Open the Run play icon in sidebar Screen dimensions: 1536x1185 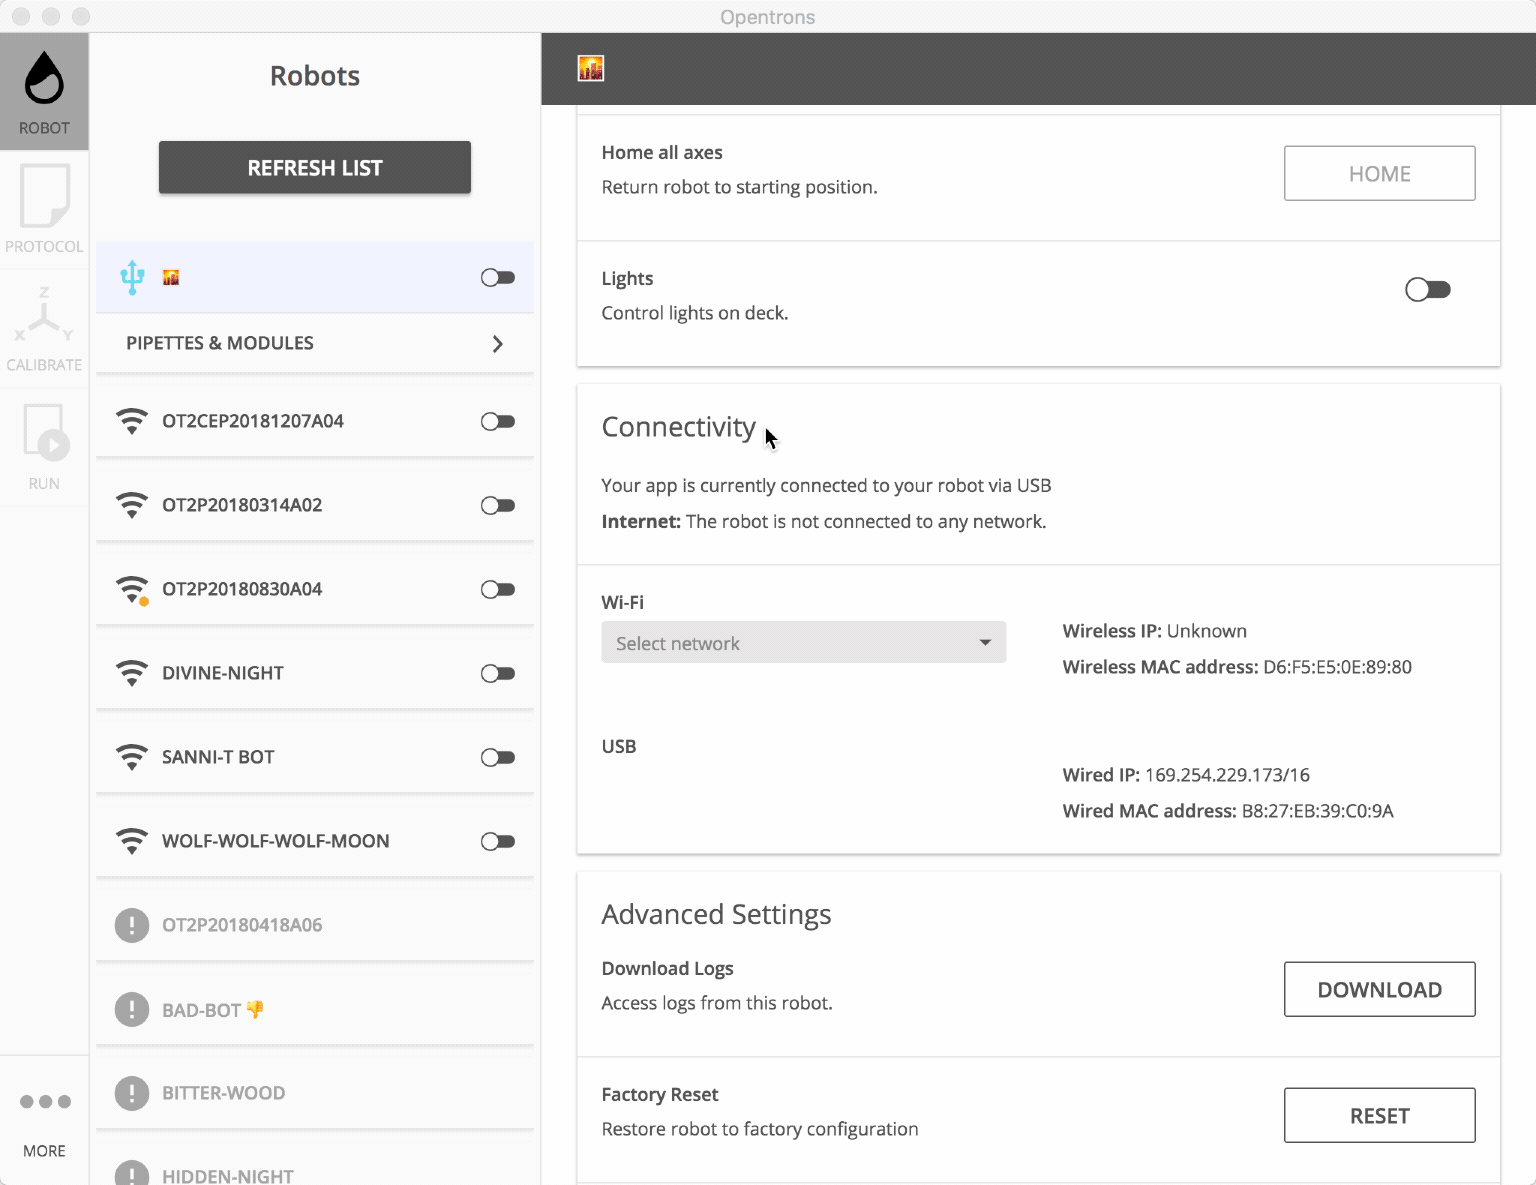(x=44, y=433)
